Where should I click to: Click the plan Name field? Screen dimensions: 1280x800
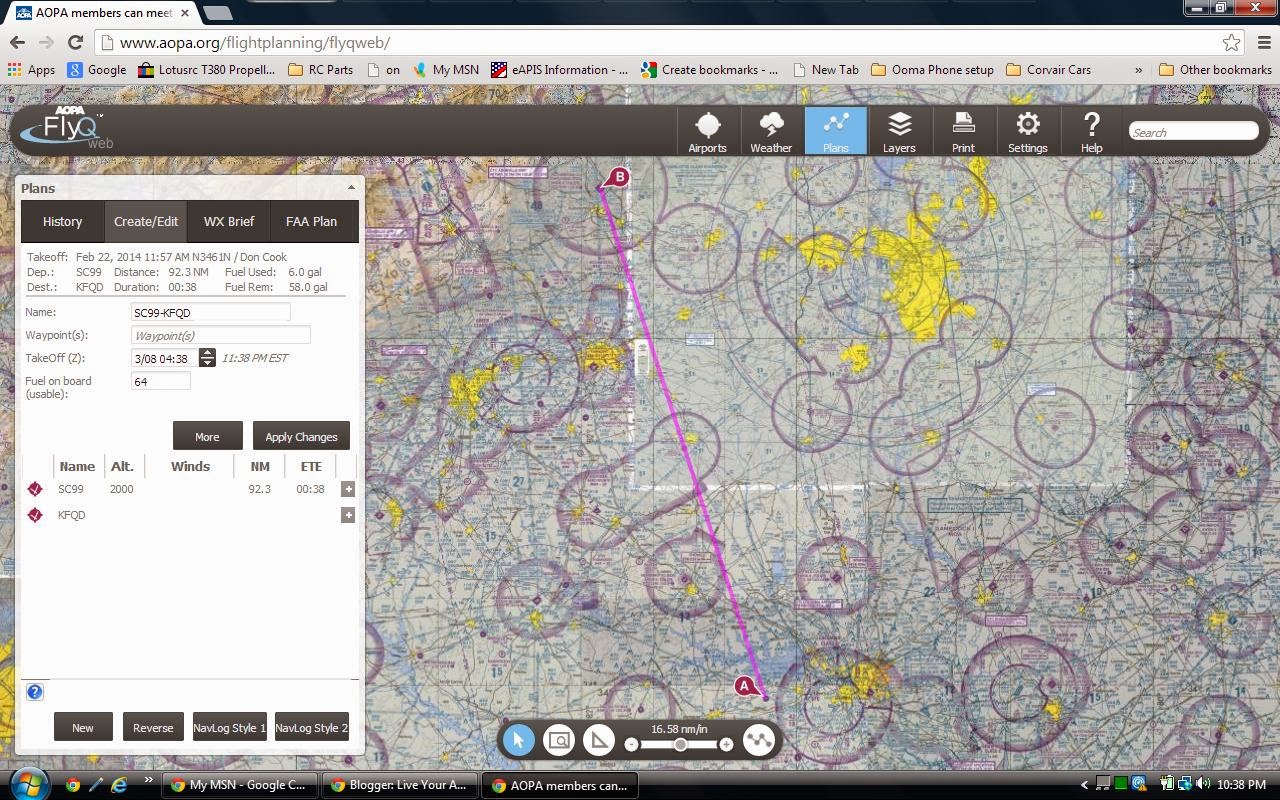pos(210,312)
